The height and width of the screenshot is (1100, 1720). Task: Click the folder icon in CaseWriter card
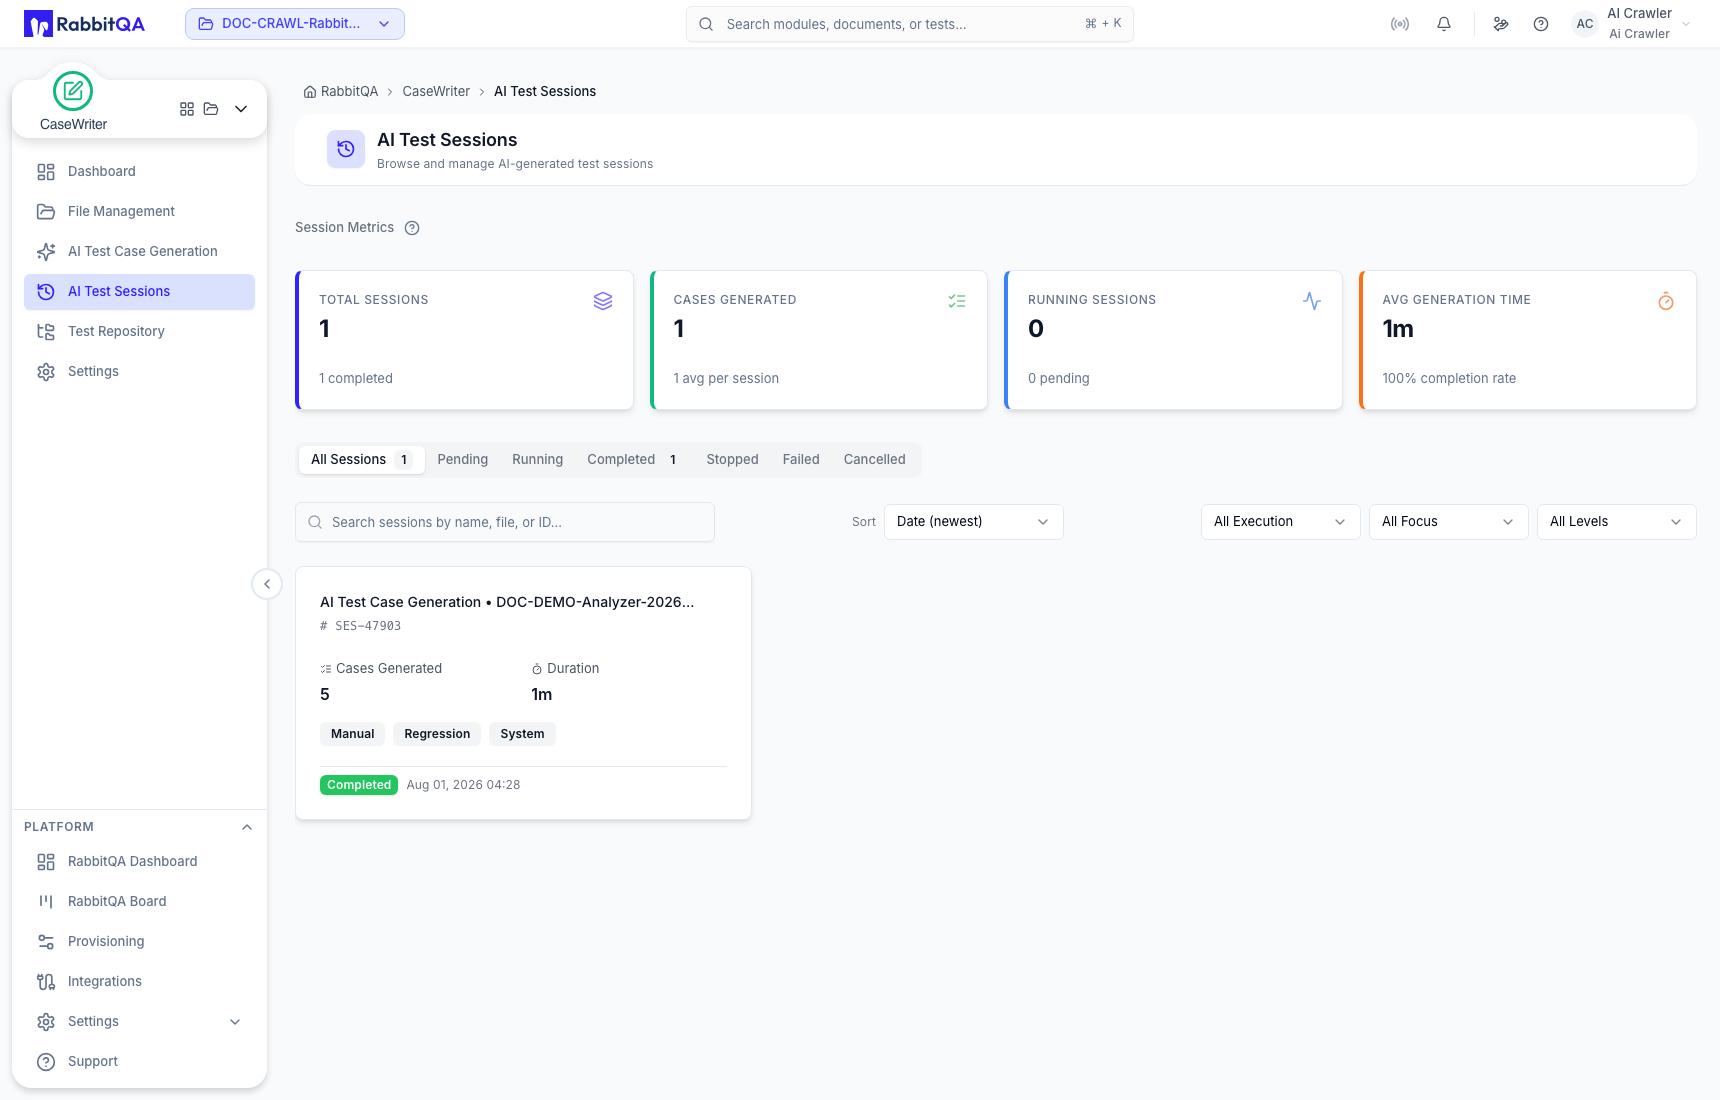point(211,109)
